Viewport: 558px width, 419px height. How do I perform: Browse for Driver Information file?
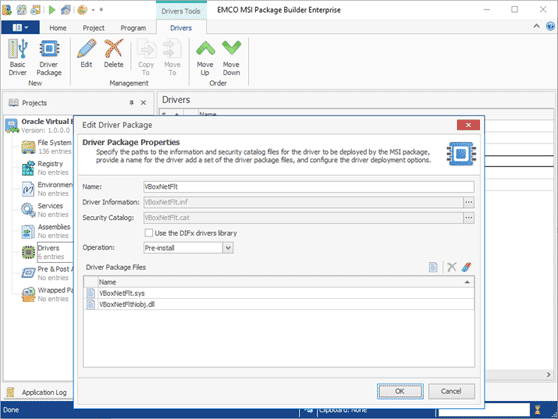pyautogui.click(x=469, y=202)
